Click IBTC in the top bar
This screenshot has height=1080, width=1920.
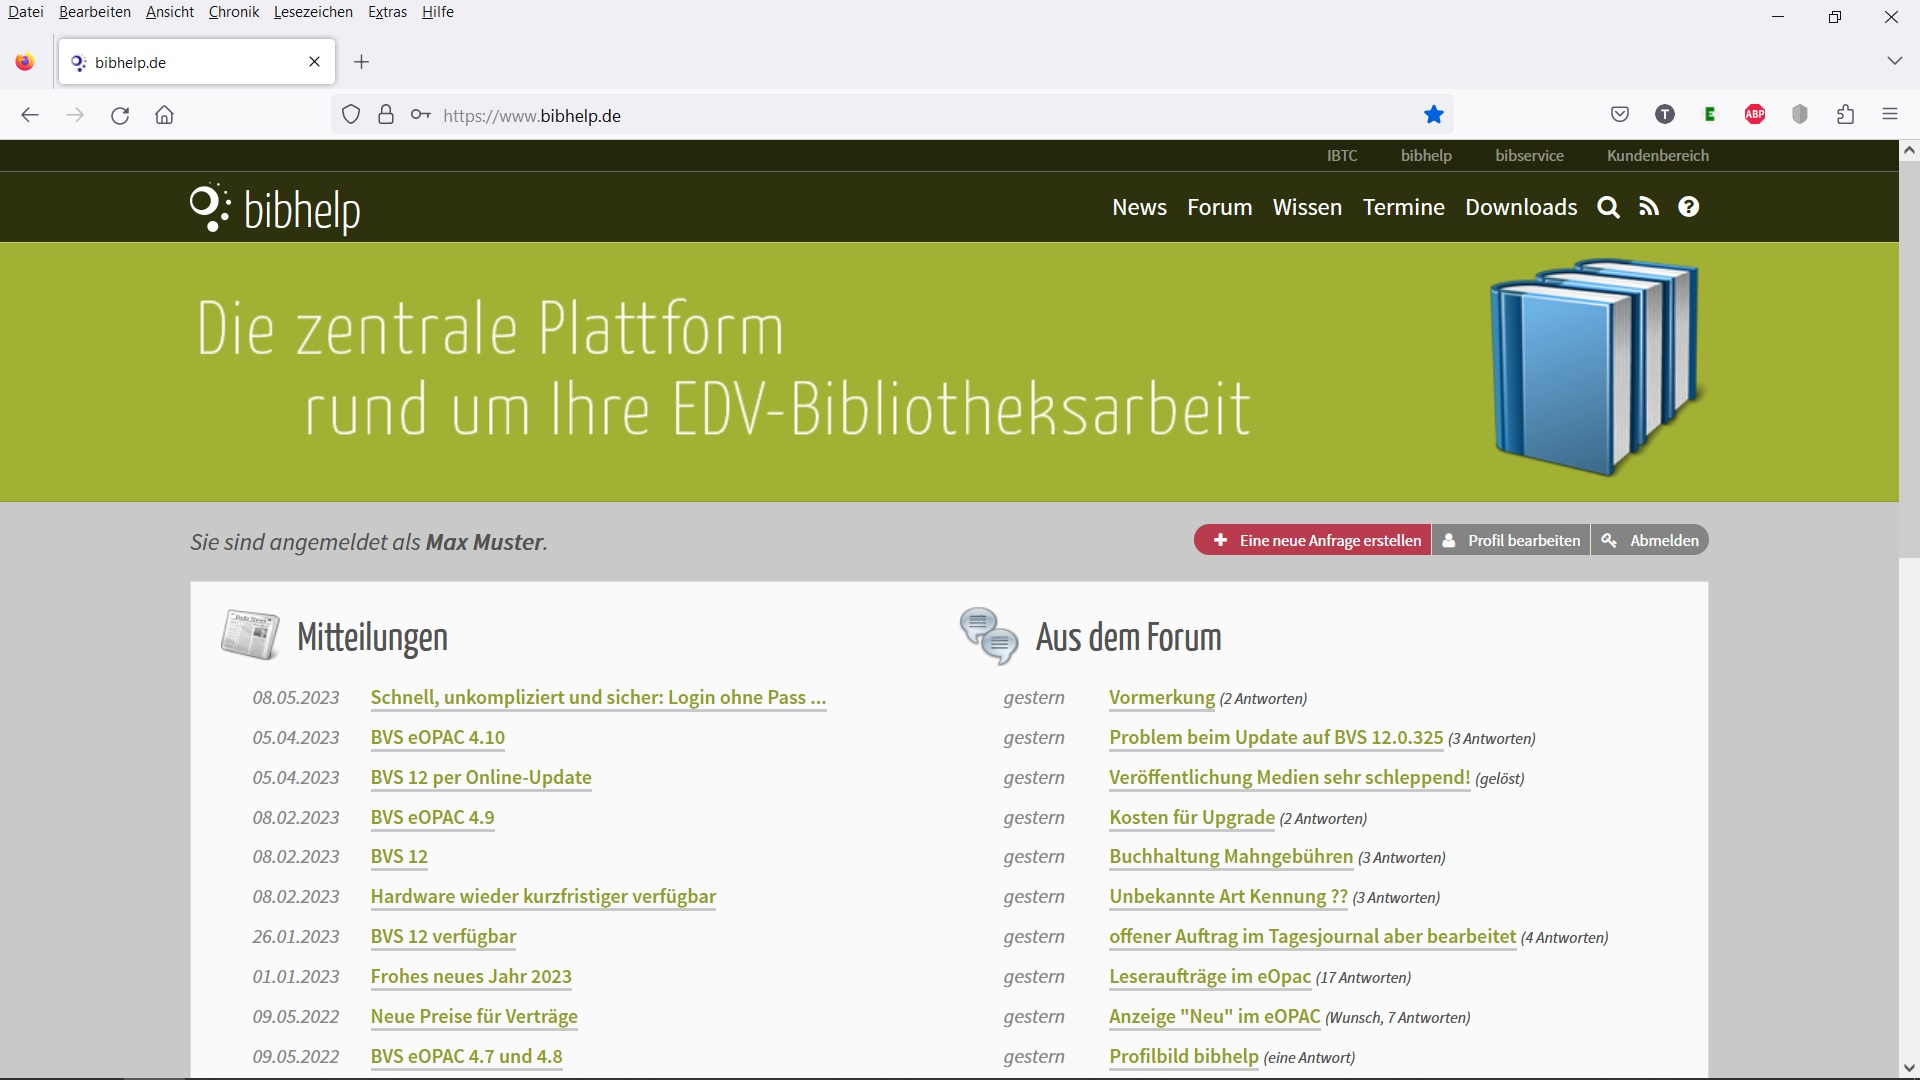coord(1342,156)
